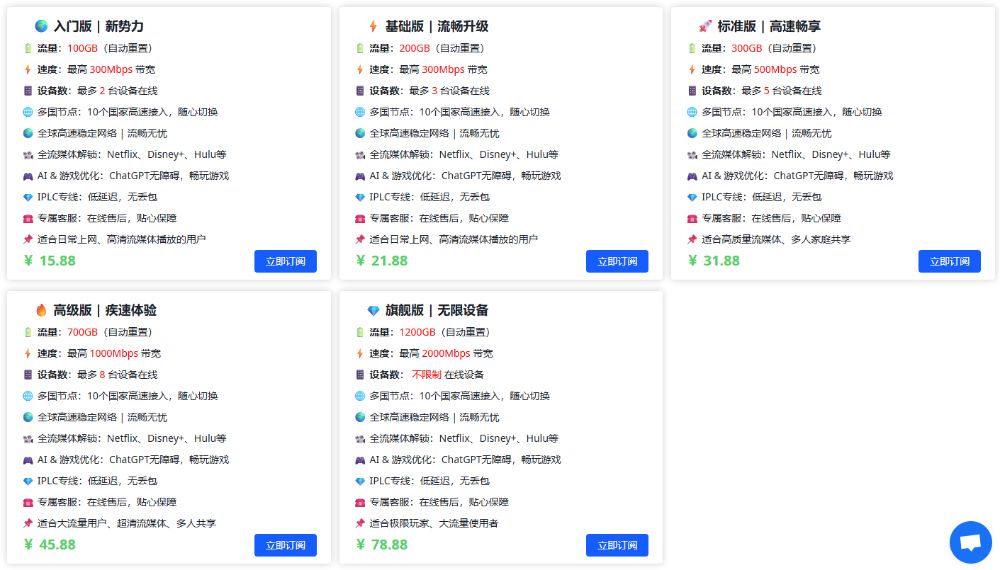
Task: Click pushpin icon by 适合高质量流媒体、多人家庭共享
Action: [x=692, y=240]
